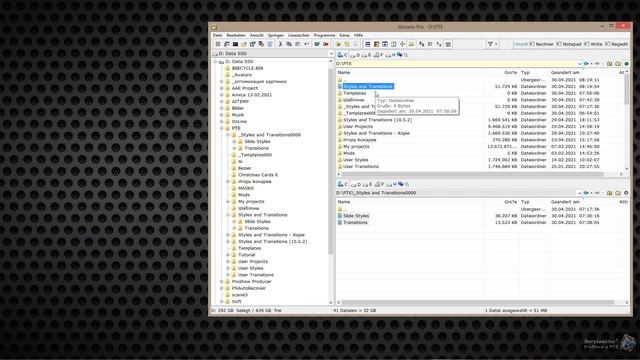Open the Datei menu
The height and width of the screenshot is (360, 640).
(217, 36)
